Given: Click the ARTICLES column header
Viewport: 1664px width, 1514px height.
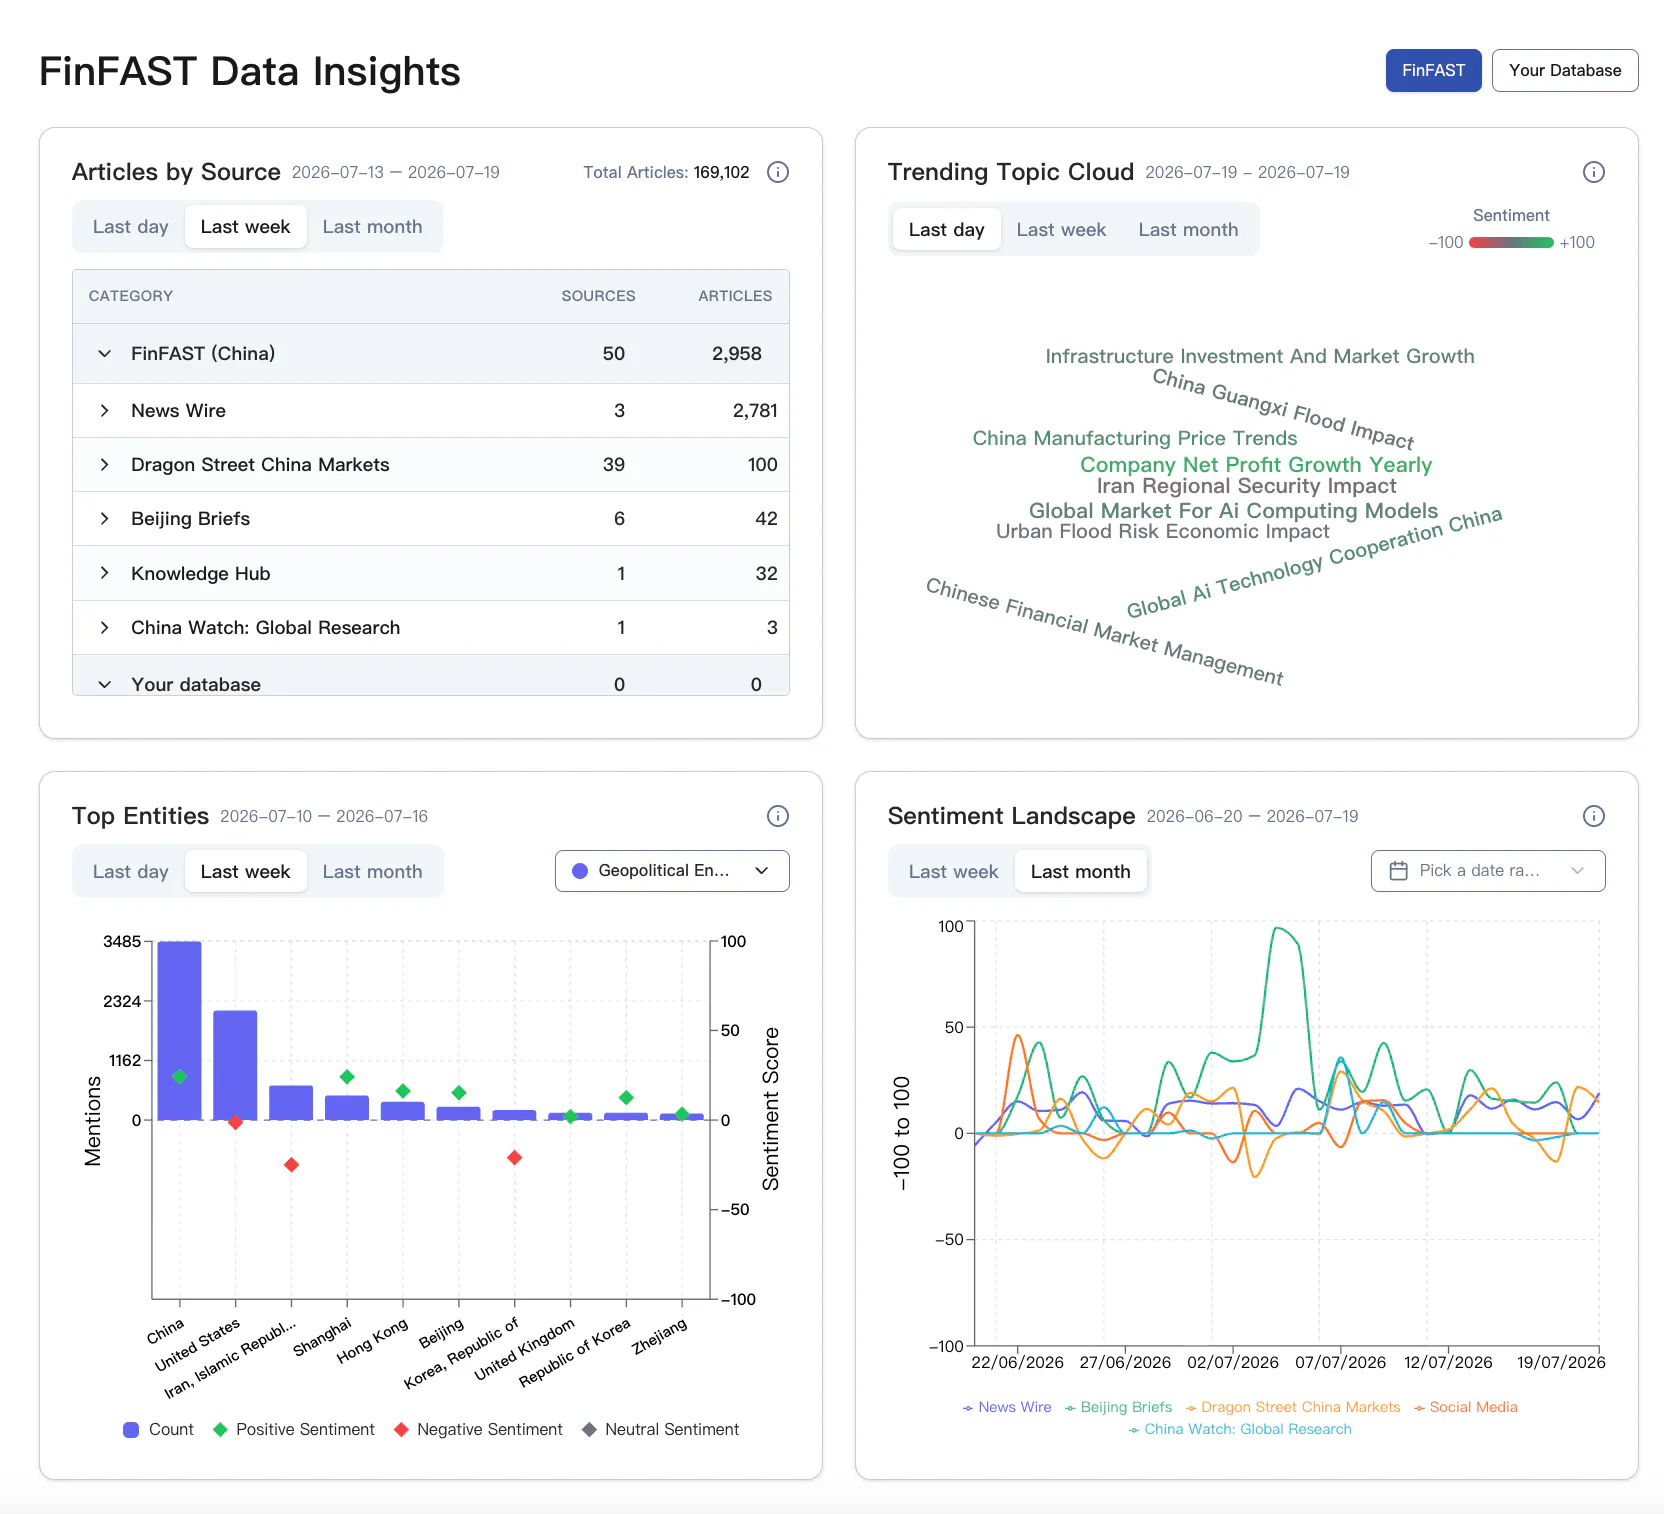Looking at the screenshot, I should point(735,296).
